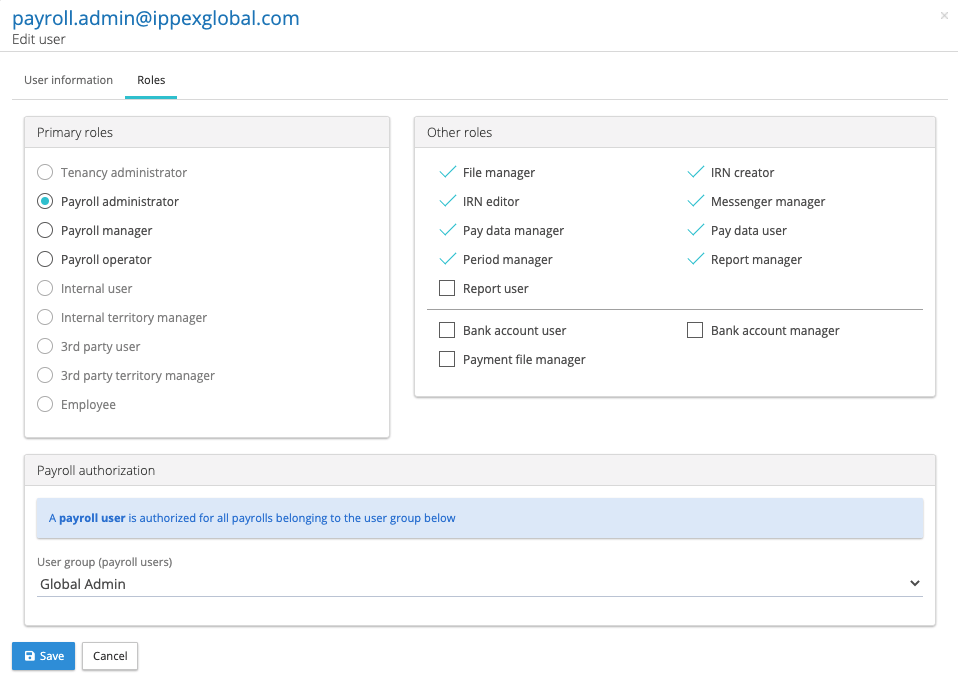Enable the Payment file manager checkbox

(x=447, y=360)
